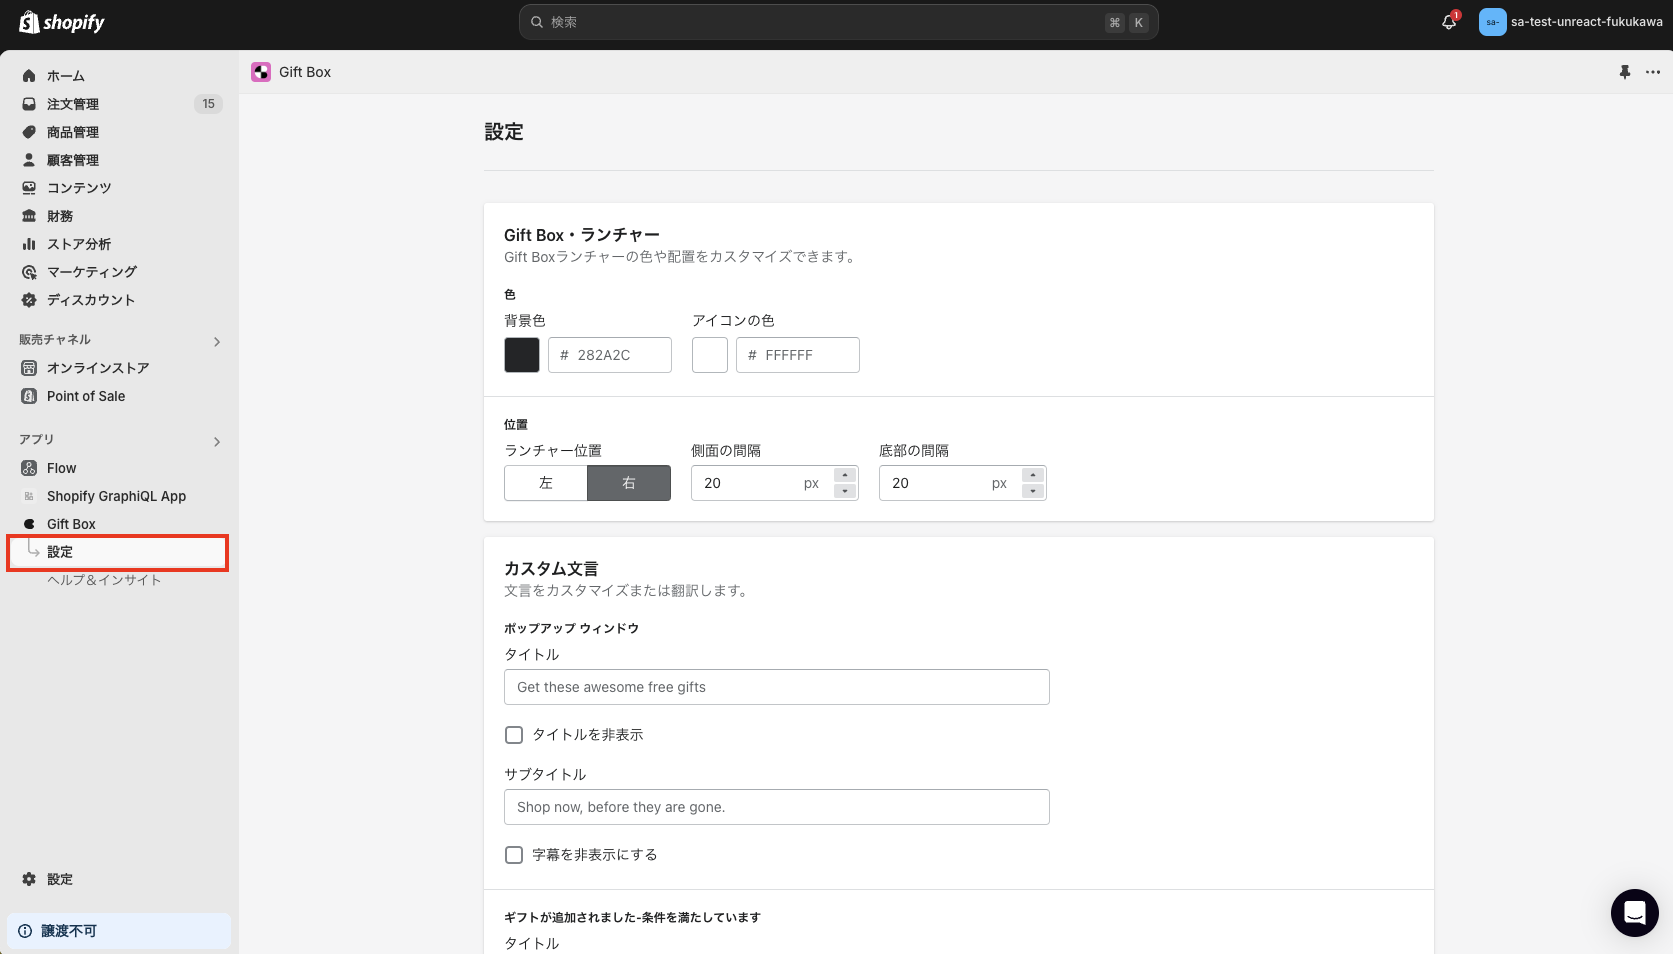
Task: Pick the 背景色 color swatch
Action: pos(521,355)
